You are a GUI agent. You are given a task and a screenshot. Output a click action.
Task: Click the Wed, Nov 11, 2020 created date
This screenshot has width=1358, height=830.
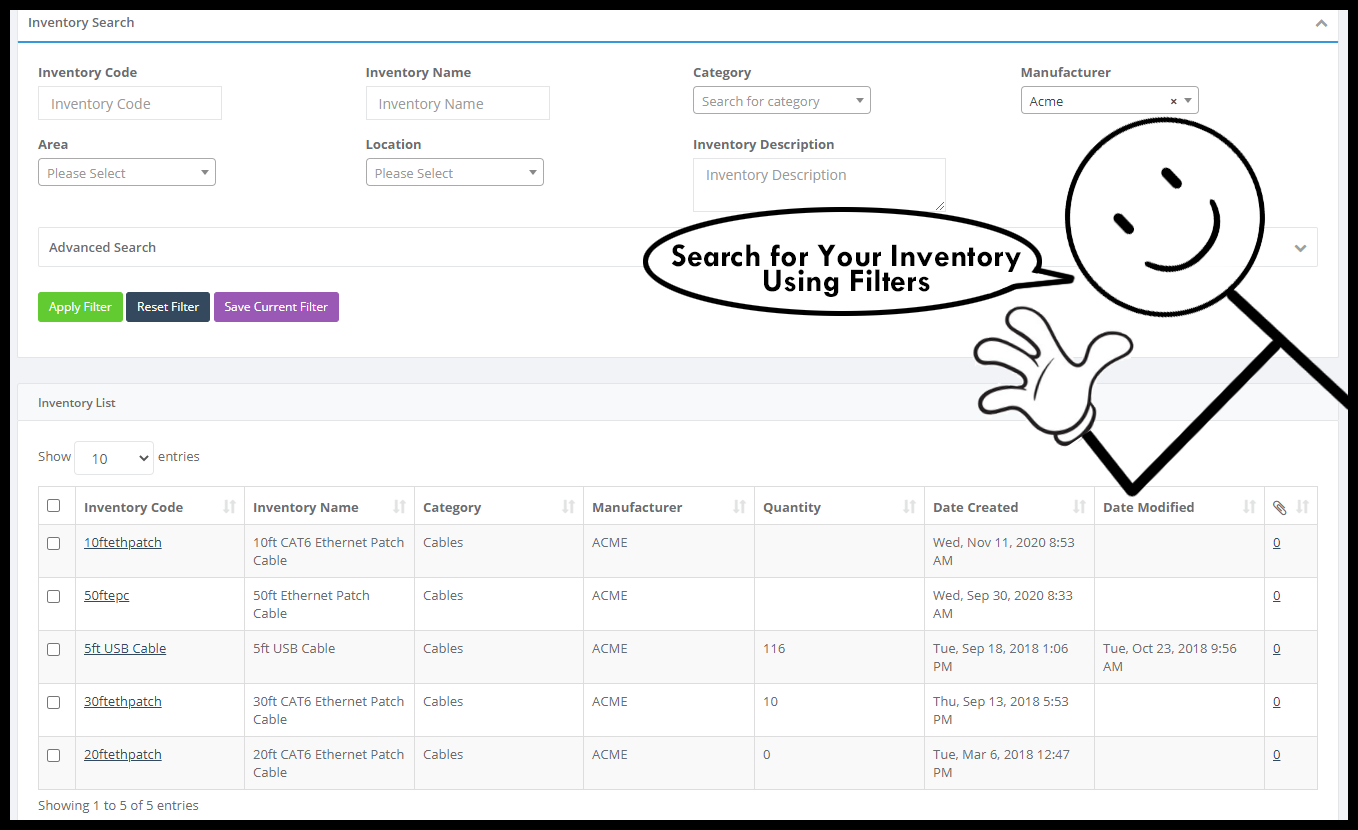pyautogui.click(x=1004, y=552)
